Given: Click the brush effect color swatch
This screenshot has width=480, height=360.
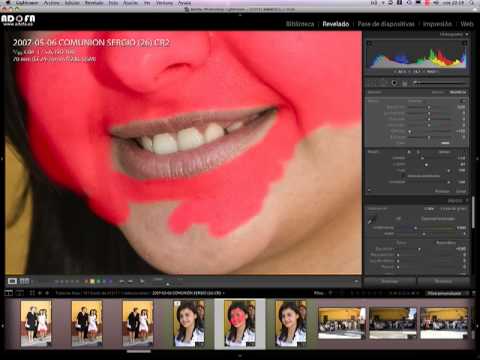Looking at the screenshot, I should point(445,143).
